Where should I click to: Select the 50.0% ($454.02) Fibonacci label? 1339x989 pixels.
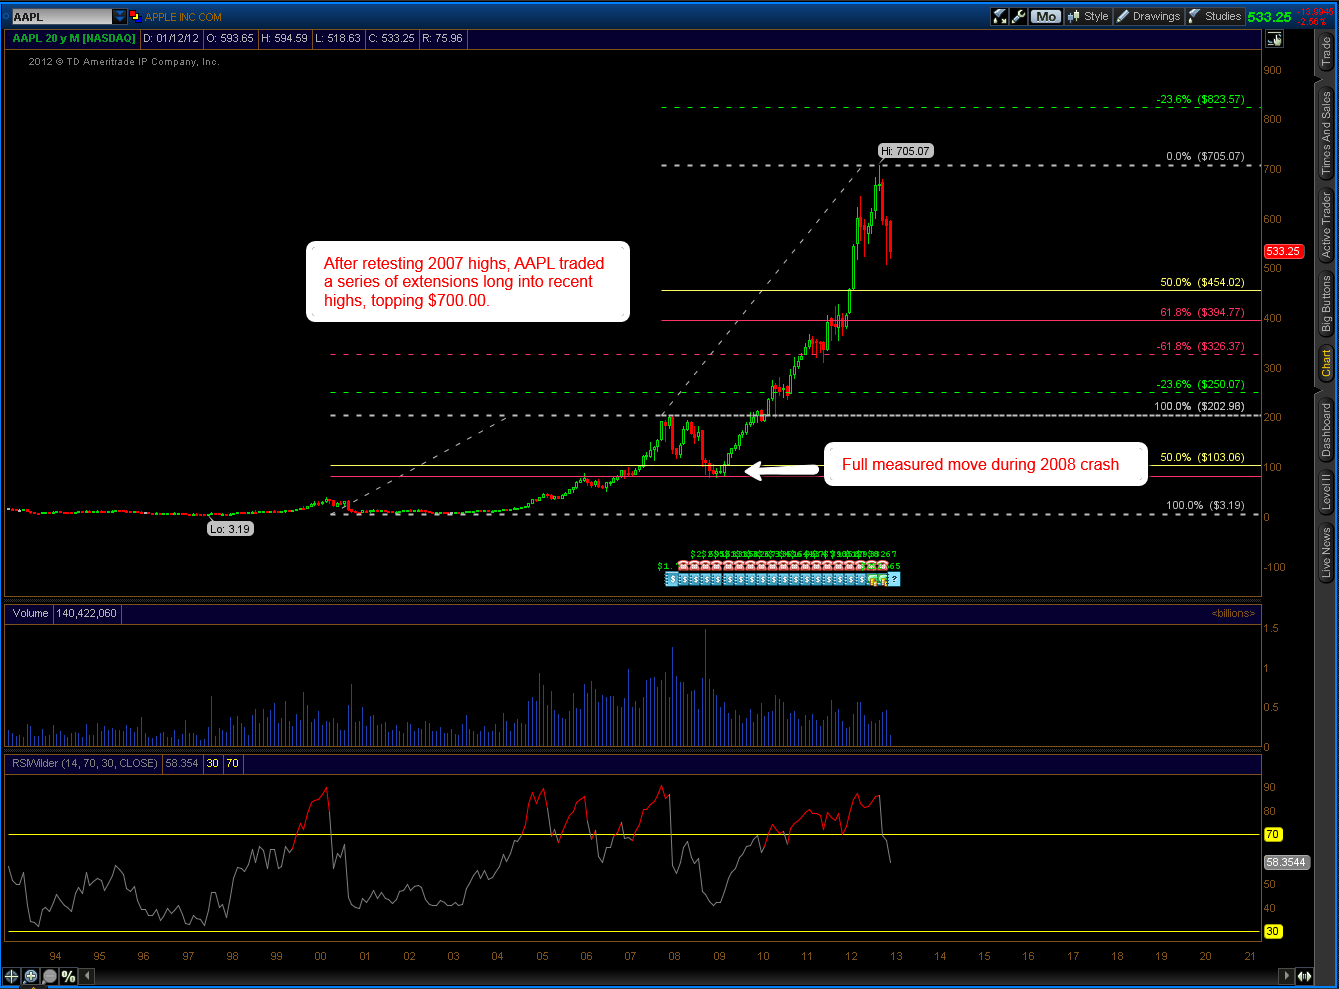tap(1202, 283)
